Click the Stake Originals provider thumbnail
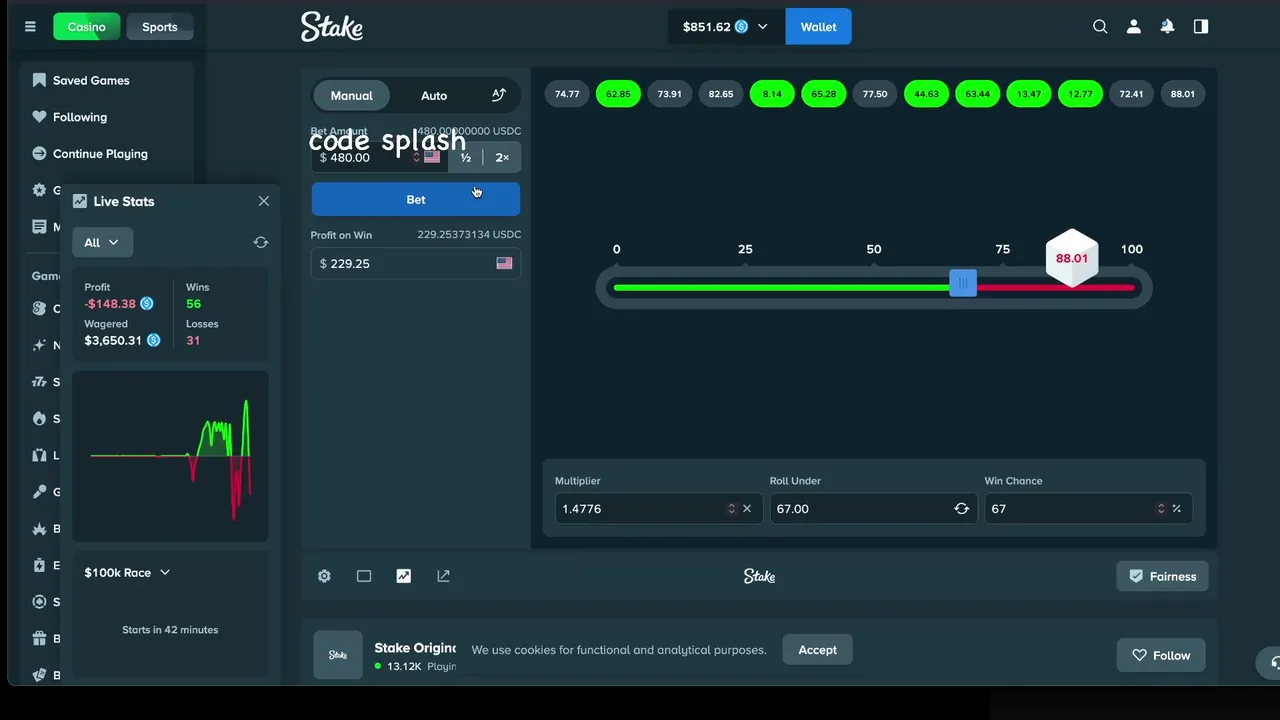 click(338, 655)
